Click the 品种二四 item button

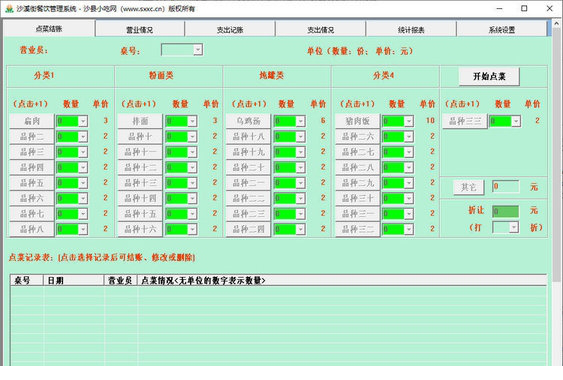click(248, 229)
